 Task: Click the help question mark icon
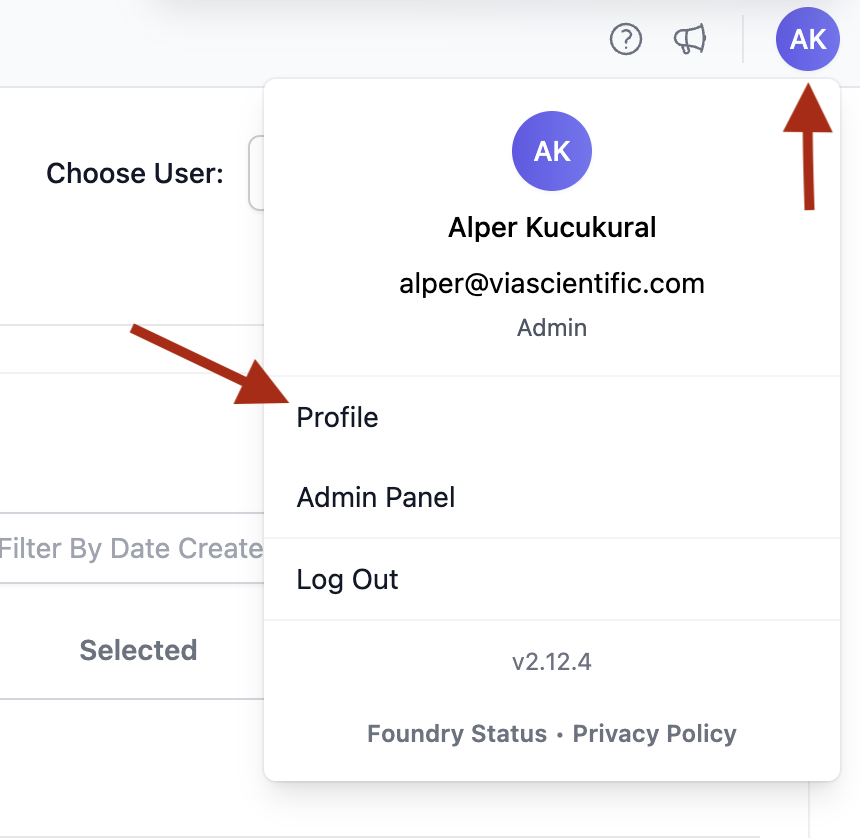(x=626, y=40)
